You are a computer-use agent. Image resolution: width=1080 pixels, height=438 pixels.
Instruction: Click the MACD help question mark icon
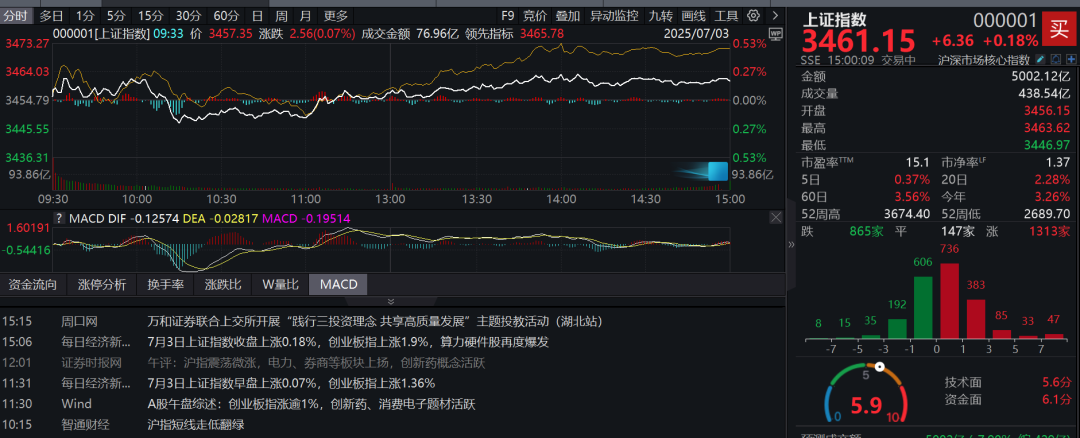[x=58, y=218]
